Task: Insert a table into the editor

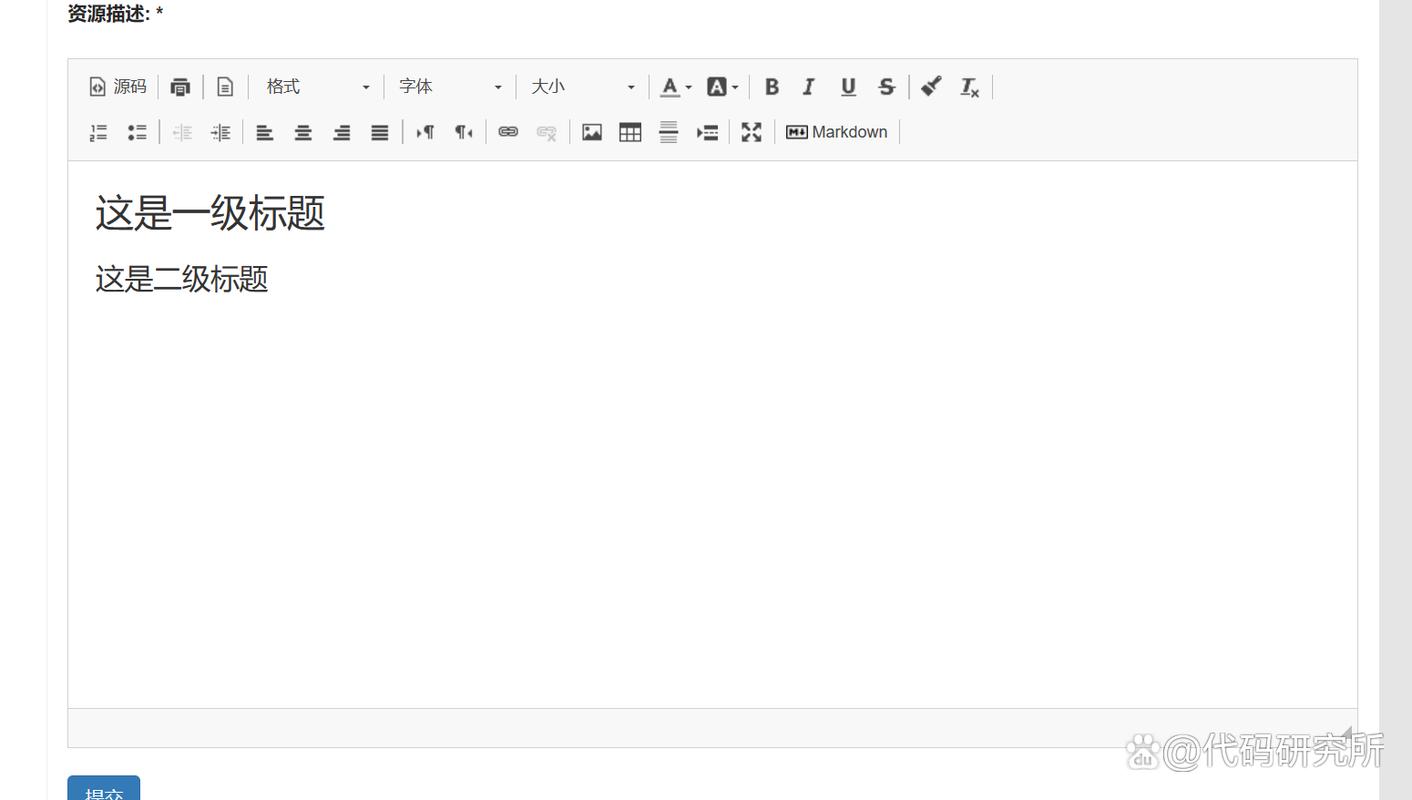Action: click(630, 132)
